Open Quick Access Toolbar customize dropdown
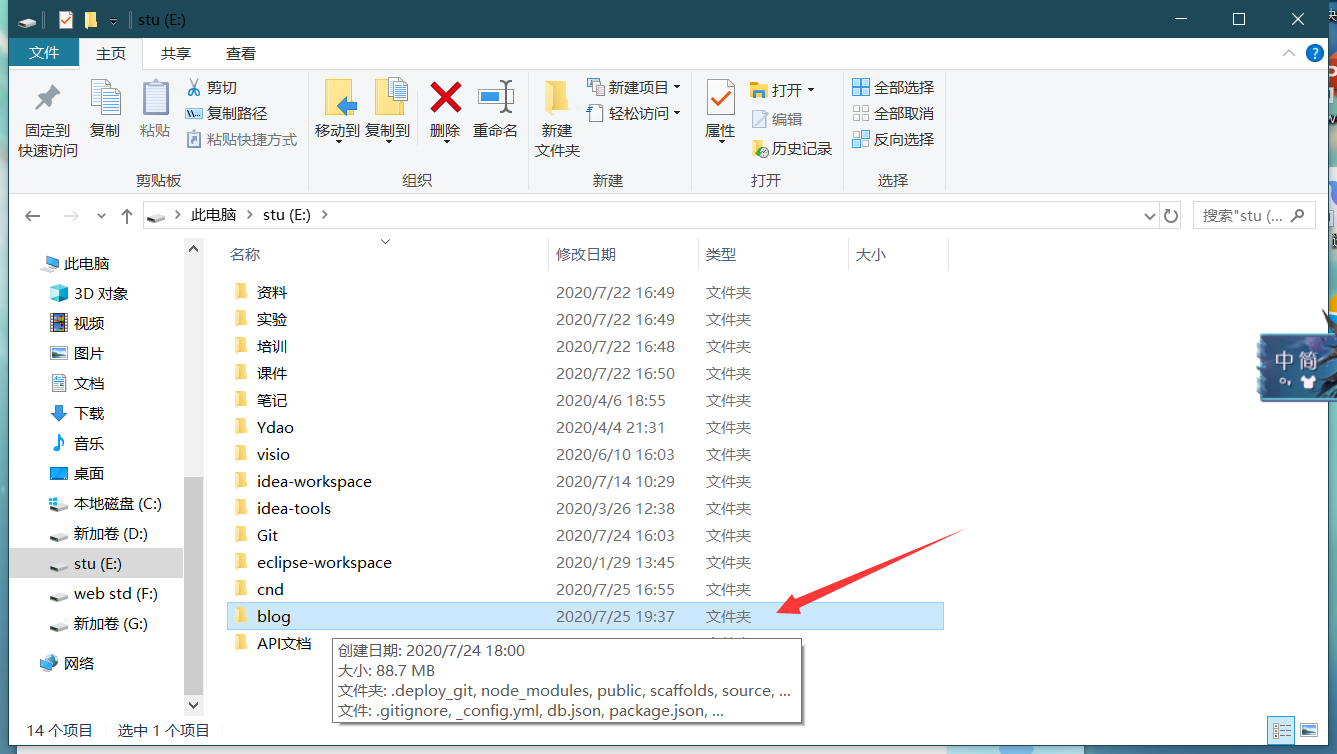Image resolution: width=1337 pixels, height=754 pixels. [x=113, y=21]
